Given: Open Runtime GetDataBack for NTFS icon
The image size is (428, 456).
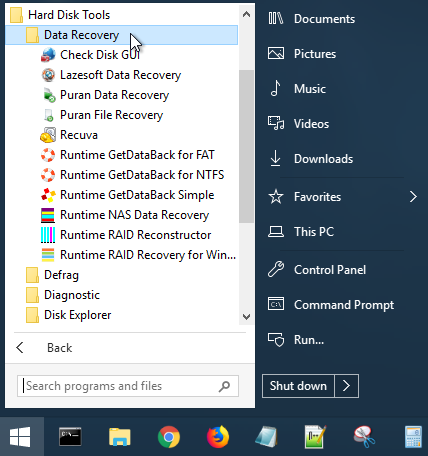Looking at the screenshot, I should (x=48, y=175).
